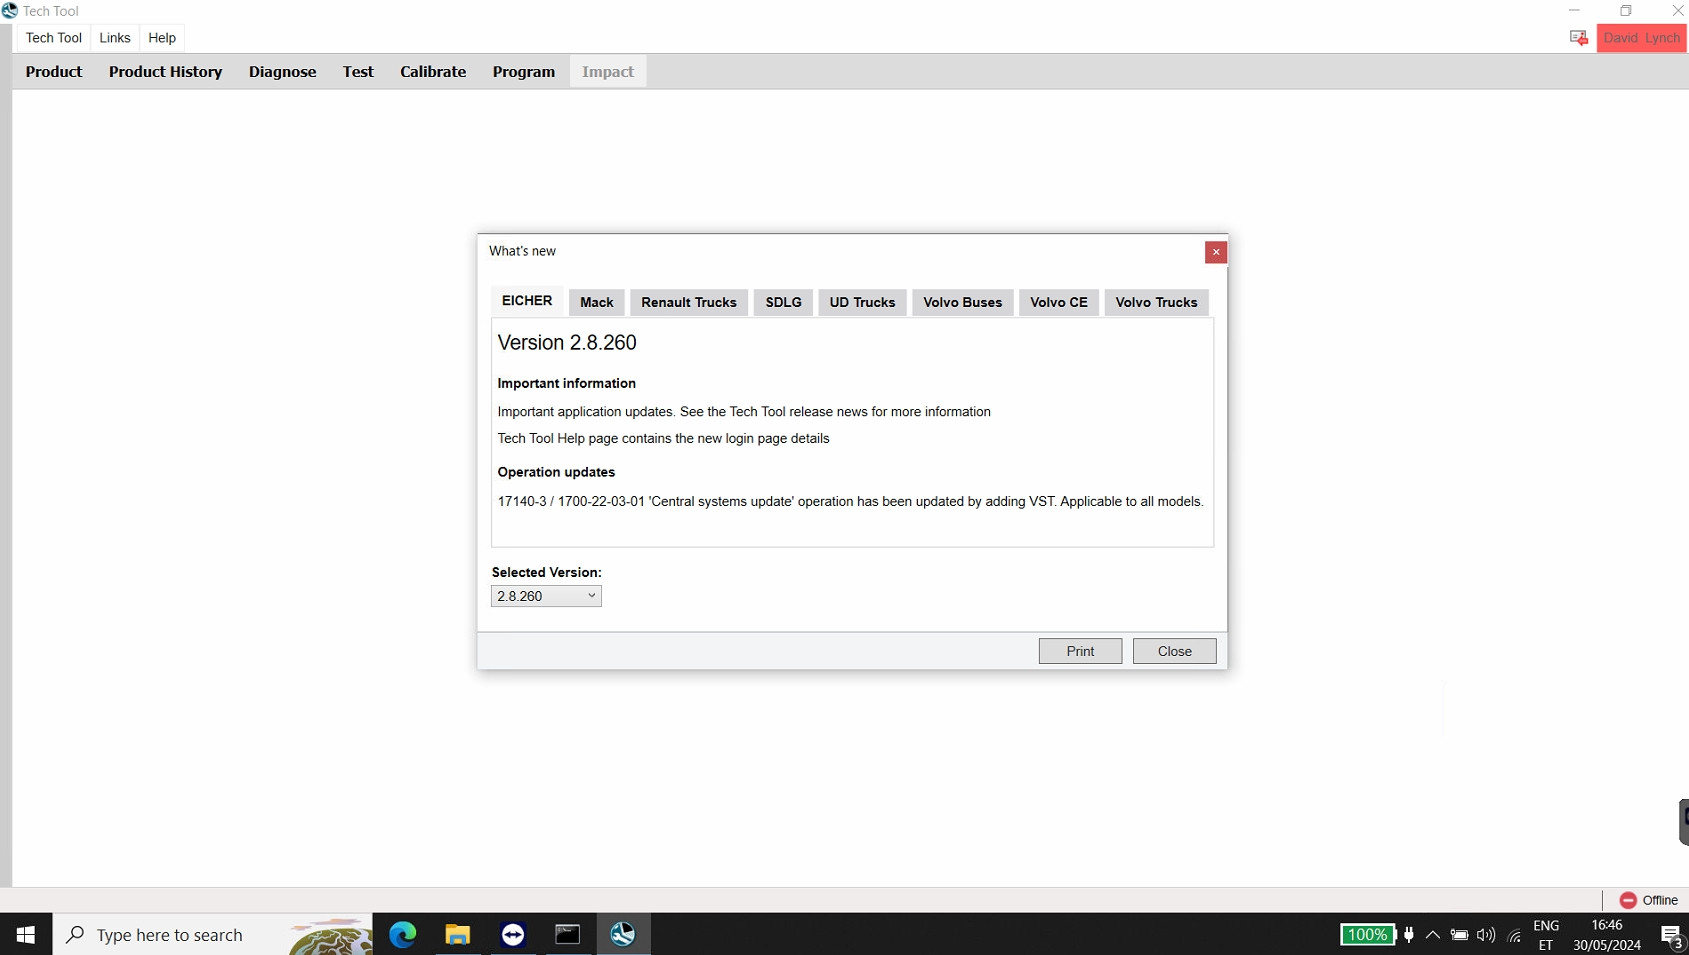Screen dimensions: 1689x955
Task: Open the terminal window taskbar icon
Action: 568,934
